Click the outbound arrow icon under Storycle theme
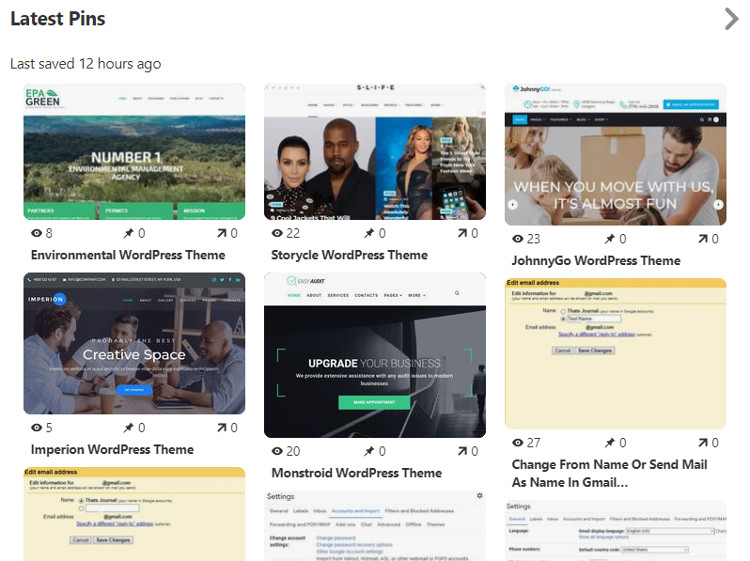 click(462, 233)
